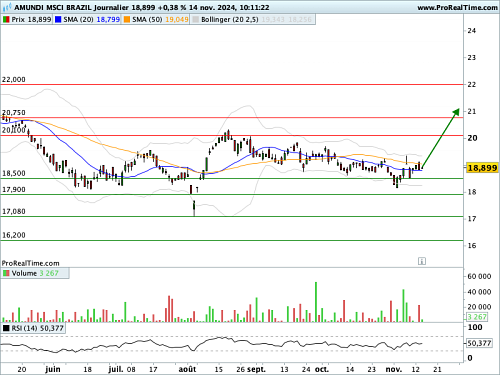Click the info icon below the price chart
This screenshot has width=500, height=375.
click(x=422, y=261)
